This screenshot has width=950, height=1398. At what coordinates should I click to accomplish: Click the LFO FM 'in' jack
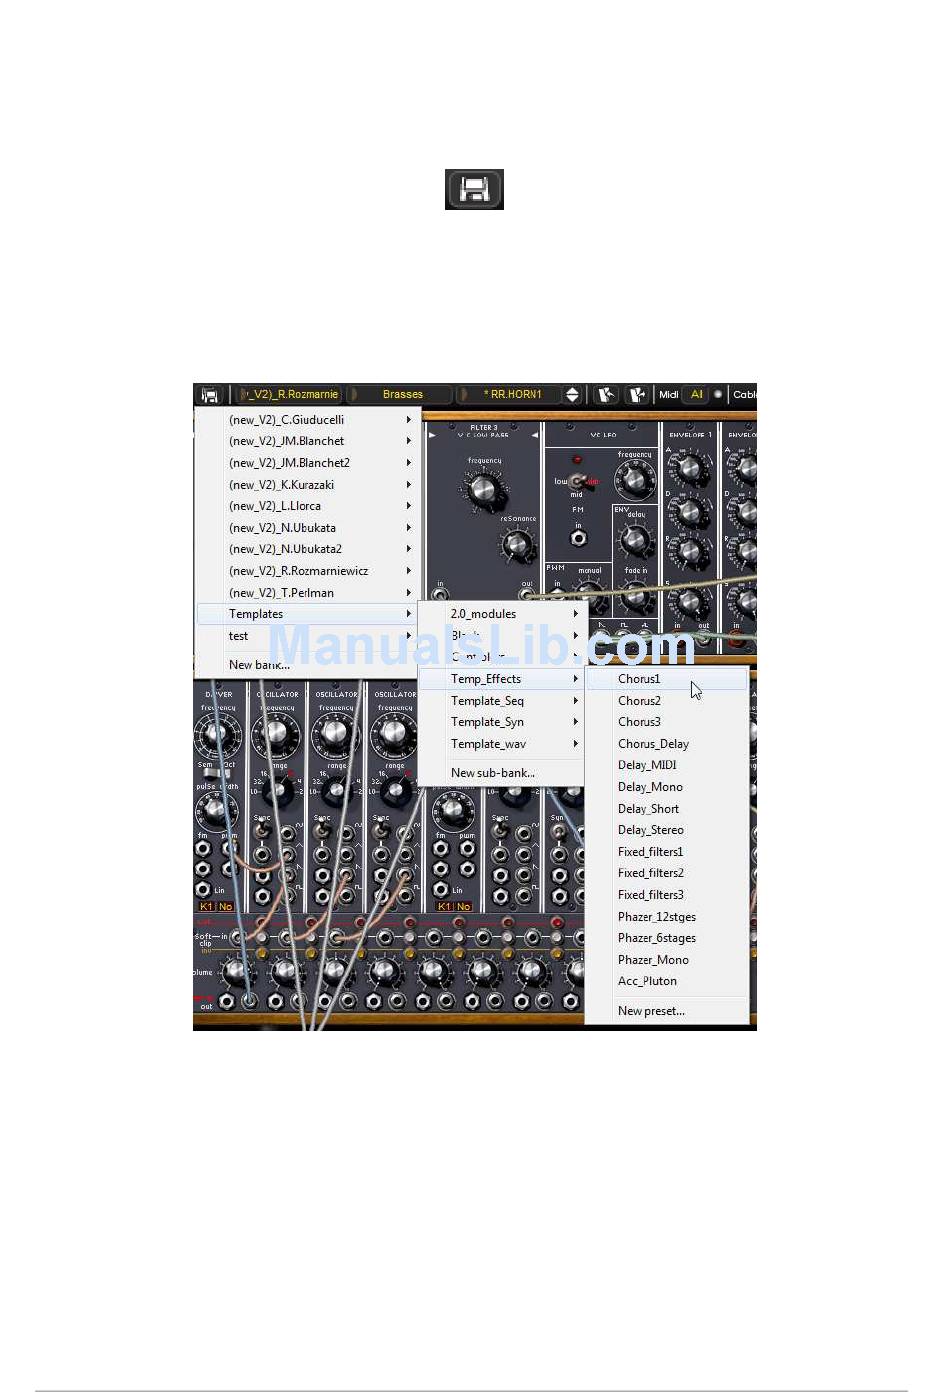coord(578,538)
